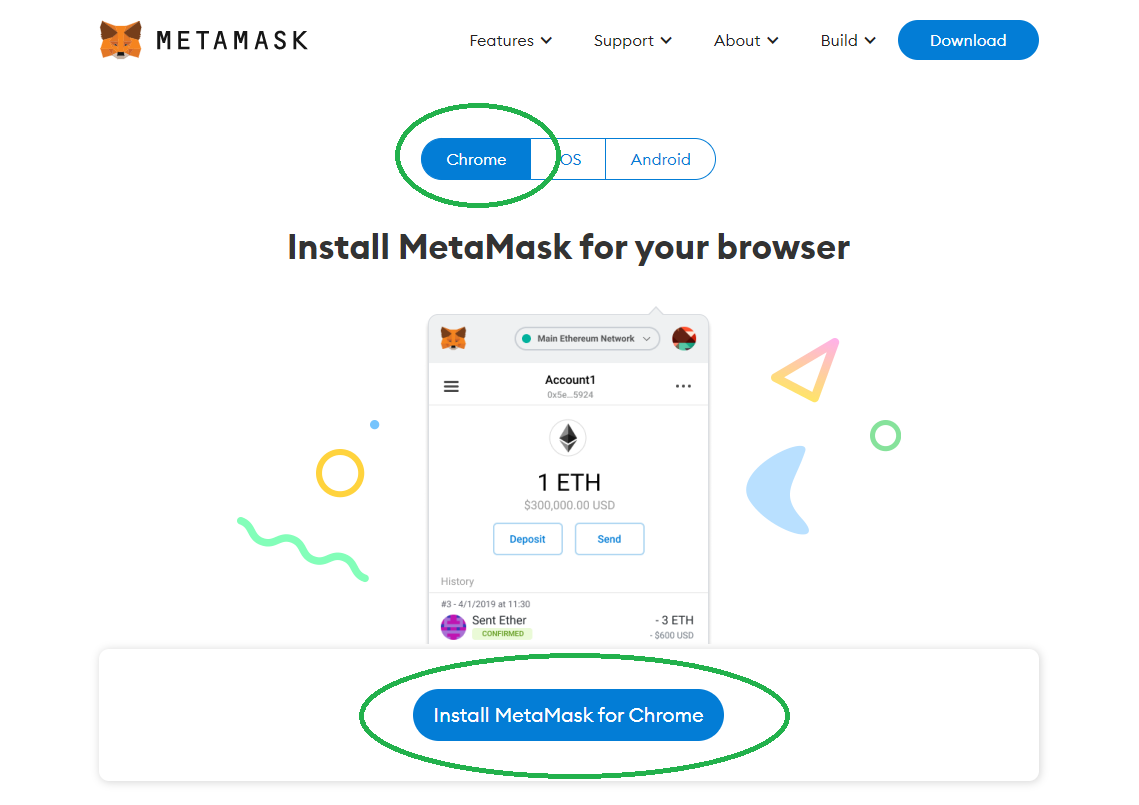Screen dimensions: 1139x805
Task: Open the About dropdown menu
Action: 746,41
